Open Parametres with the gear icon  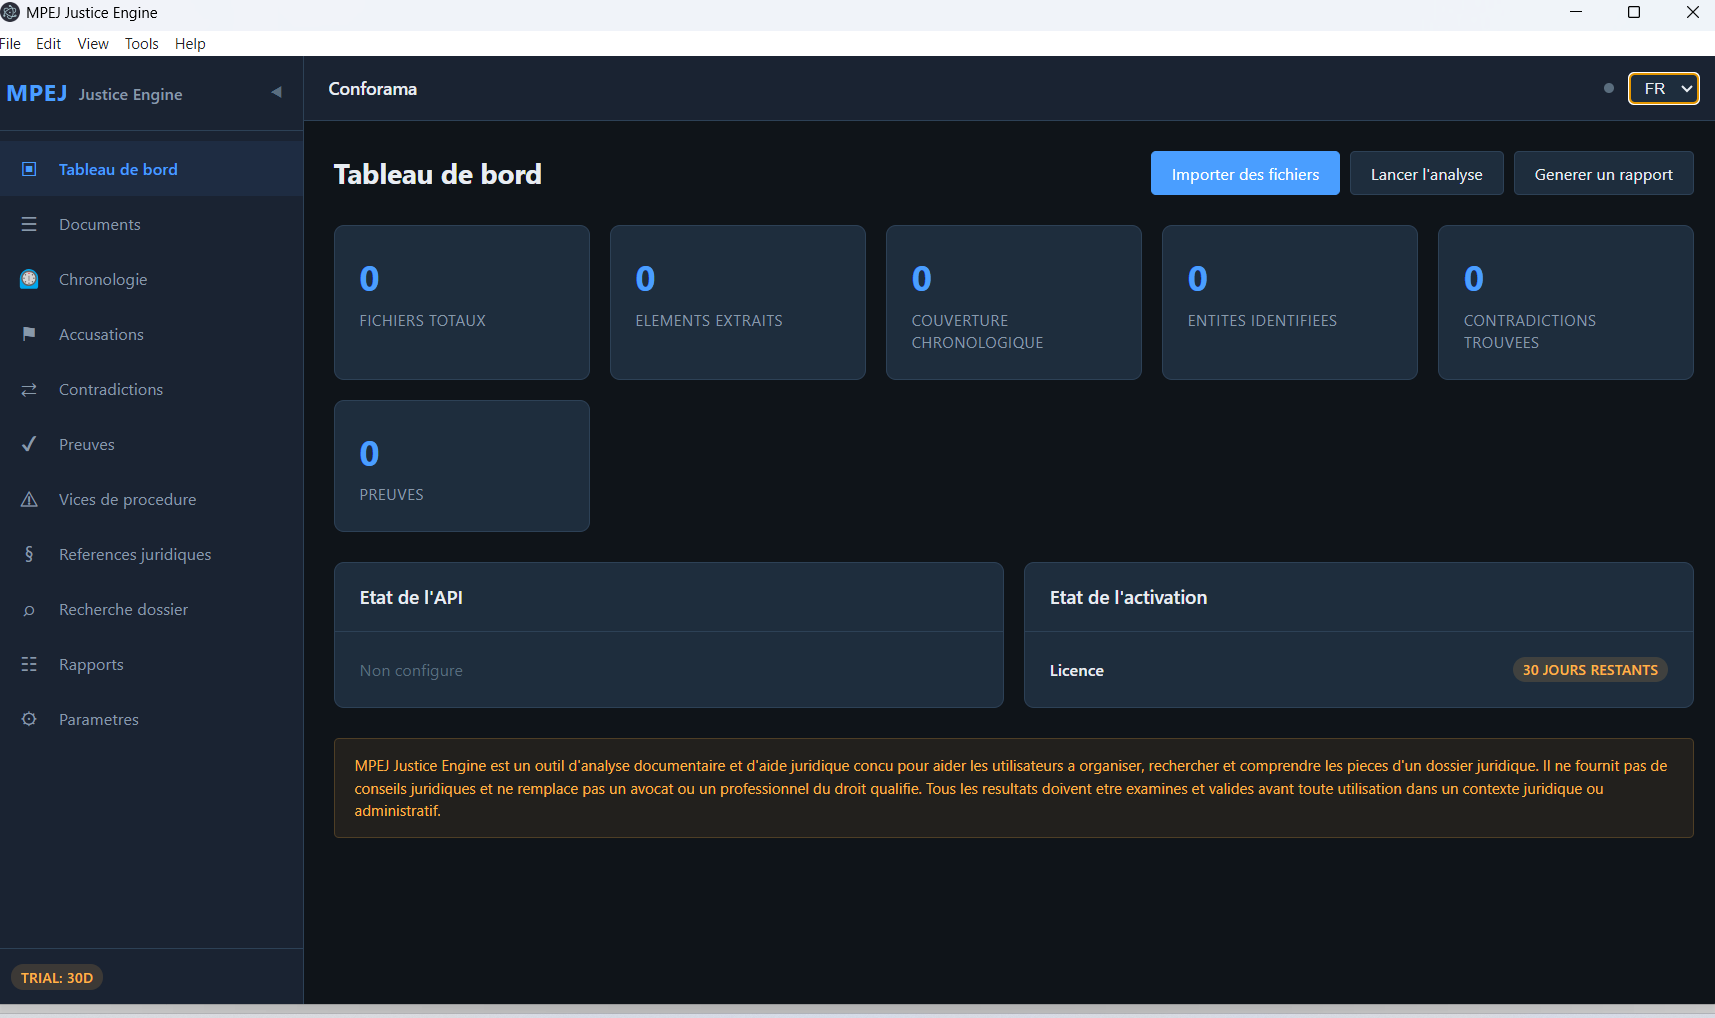tap(29, 719)
